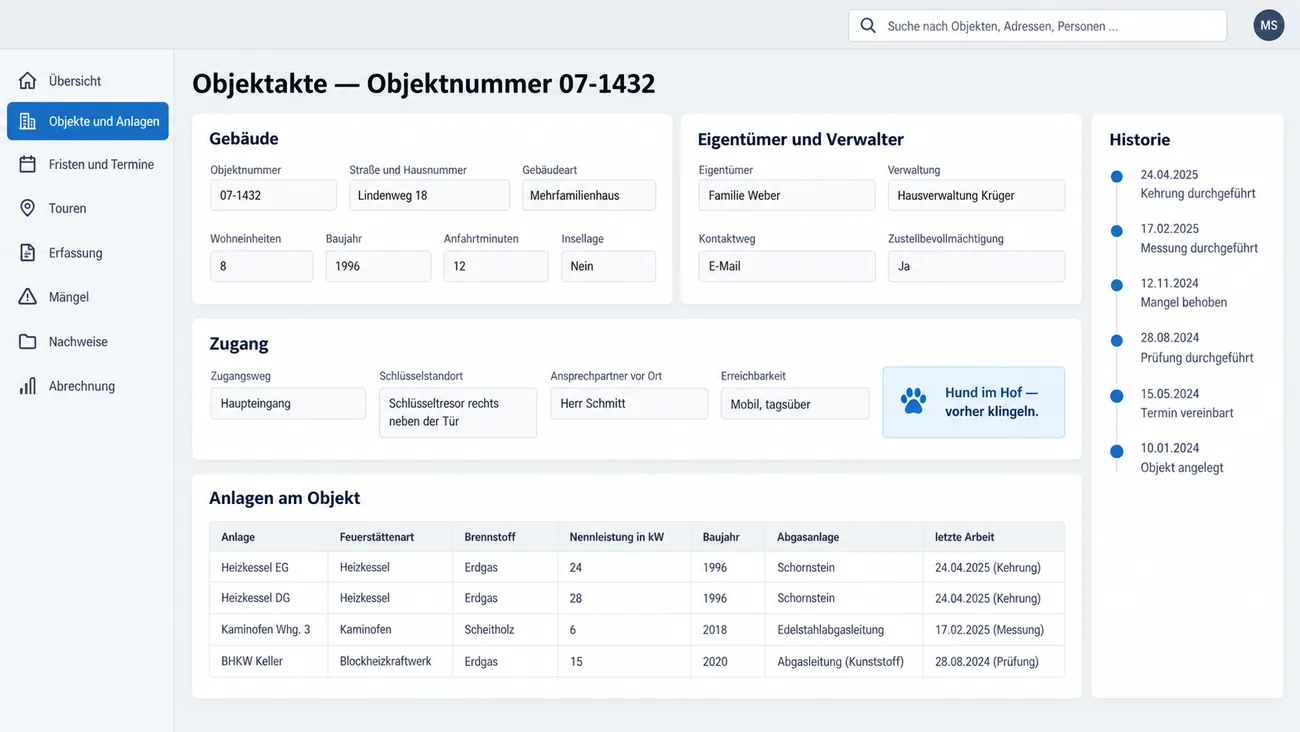Click the Nachweise folder icon
Screen dimensions: 1300x732
[x=28, y=341]
